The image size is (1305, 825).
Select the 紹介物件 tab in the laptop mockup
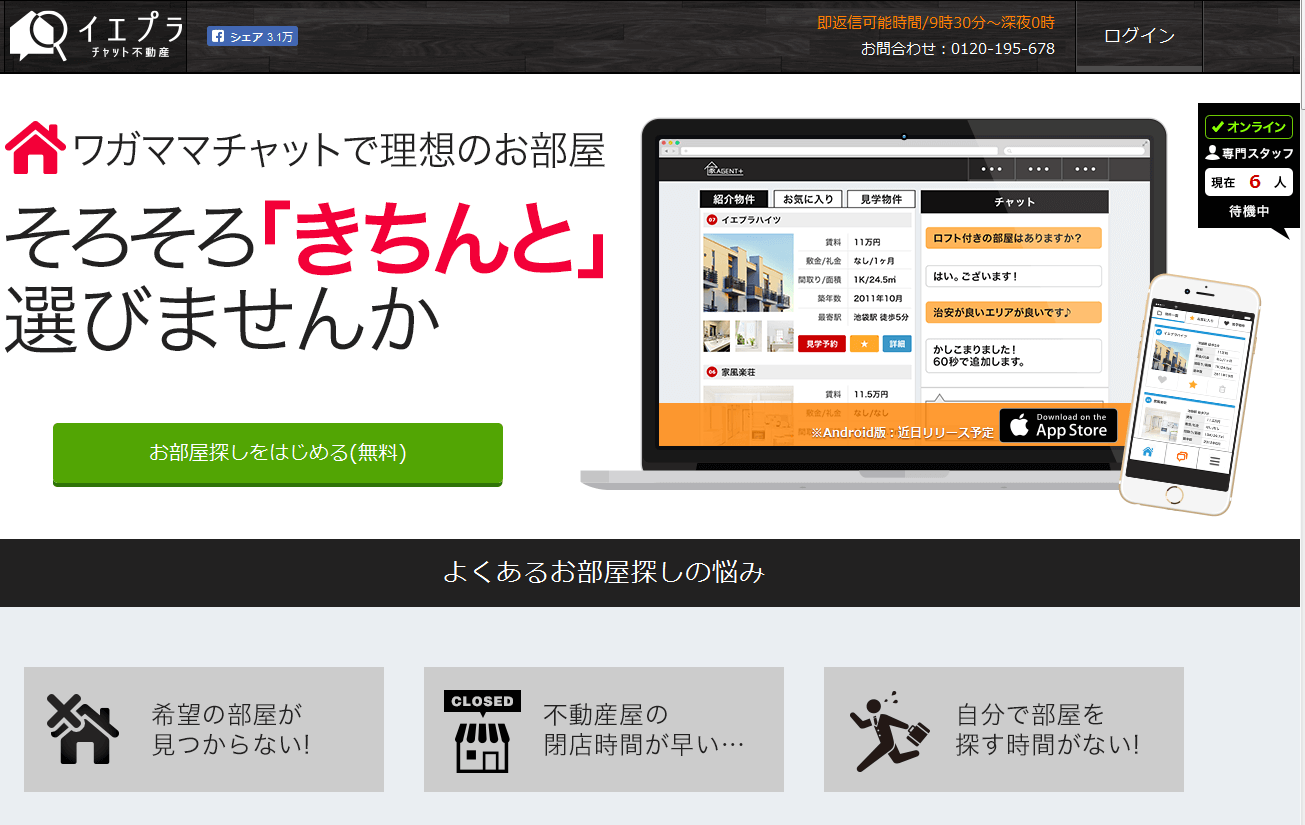click(734, 199)
